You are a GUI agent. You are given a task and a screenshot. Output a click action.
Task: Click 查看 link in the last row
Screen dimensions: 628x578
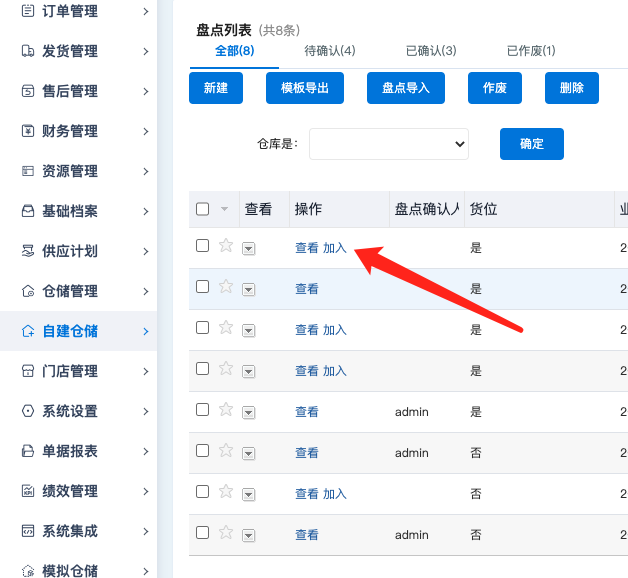pos(307,535)
